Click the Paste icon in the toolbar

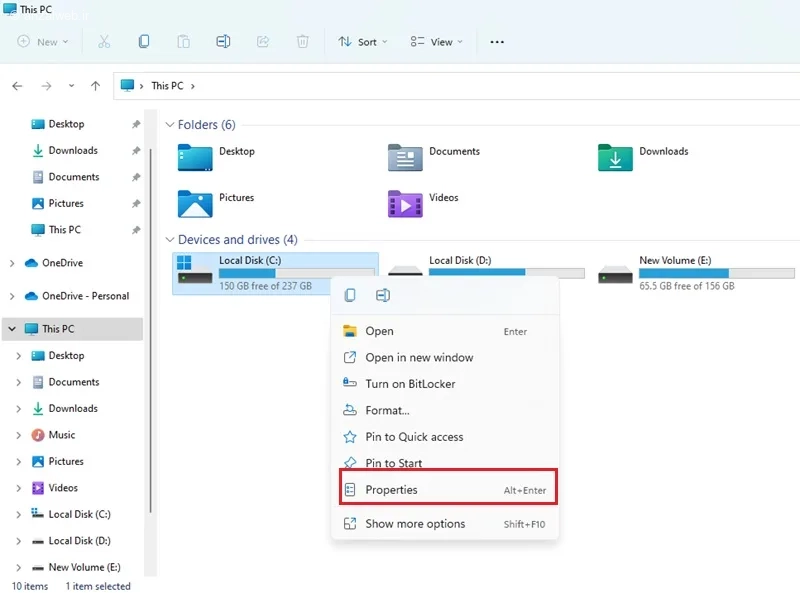(183, 42)
